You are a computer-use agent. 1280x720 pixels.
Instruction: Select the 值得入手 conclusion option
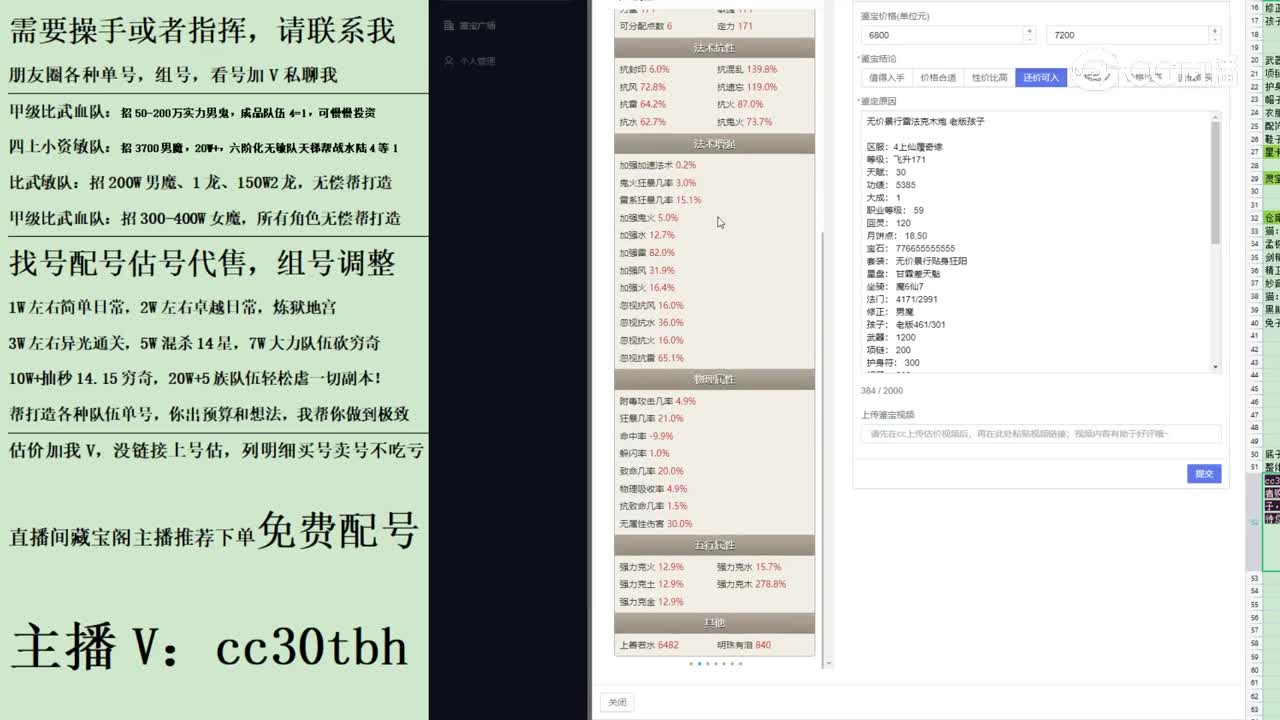(x=888, y=76)
